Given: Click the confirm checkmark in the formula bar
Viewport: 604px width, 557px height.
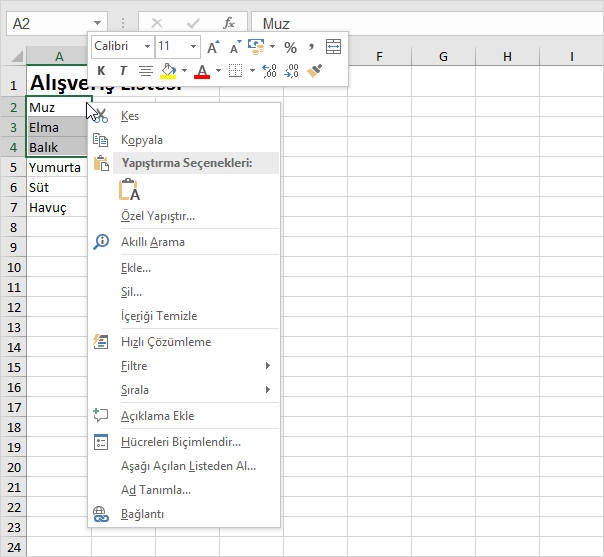Looking at the screenshot, I should [x=193, y=23].
